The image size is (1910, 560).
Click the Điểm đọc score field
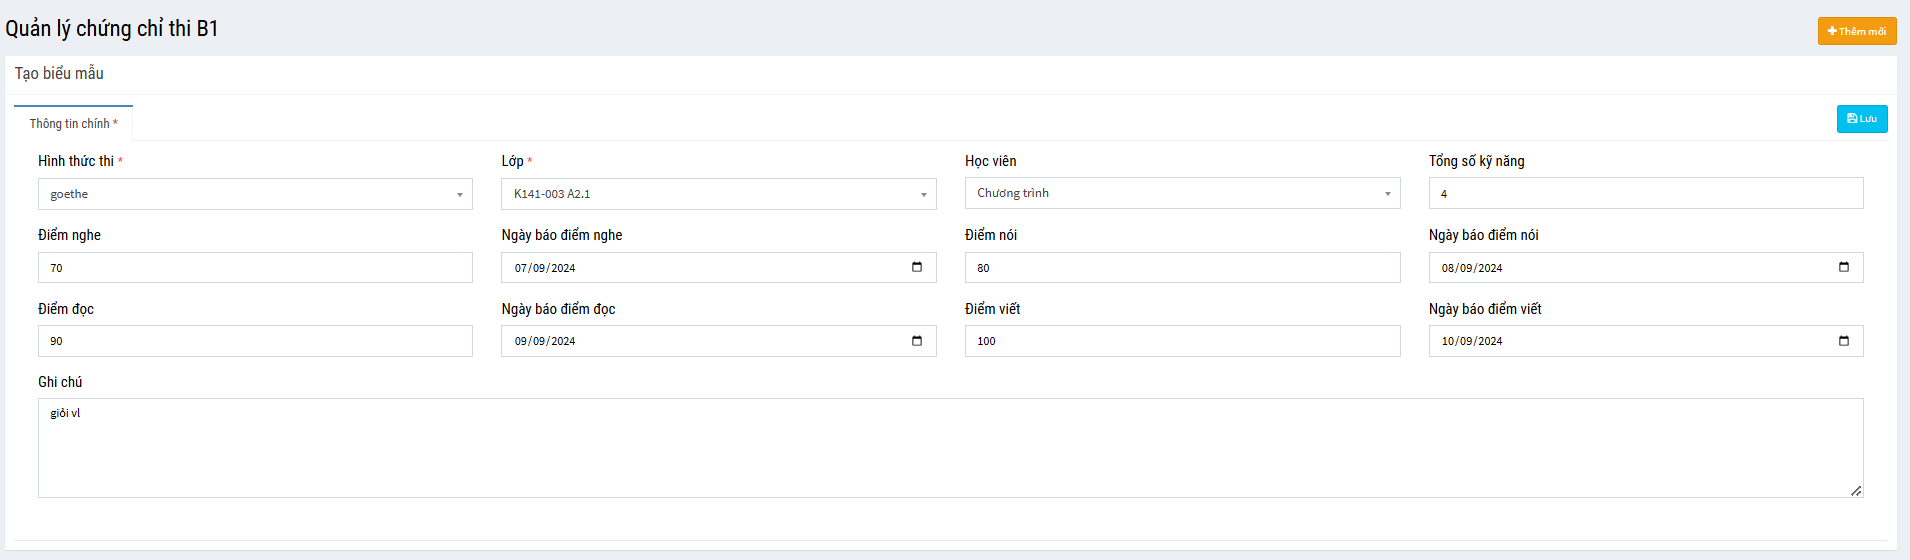tap(255, 341)
